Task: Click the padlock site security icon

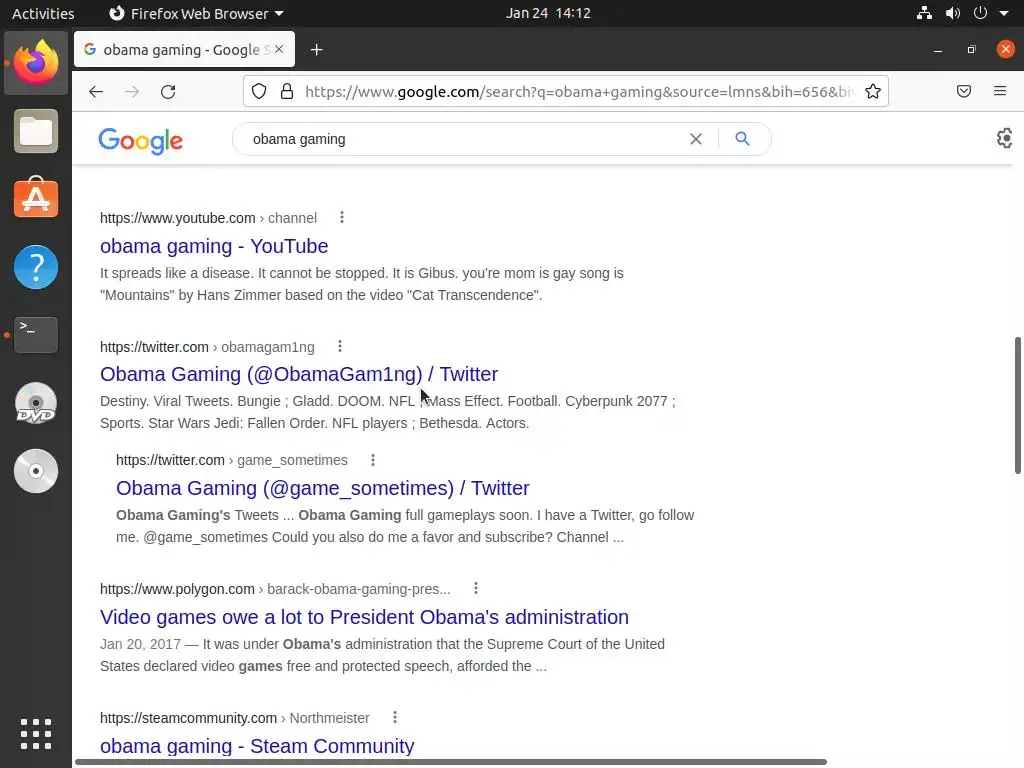Action: pos(287,91)
